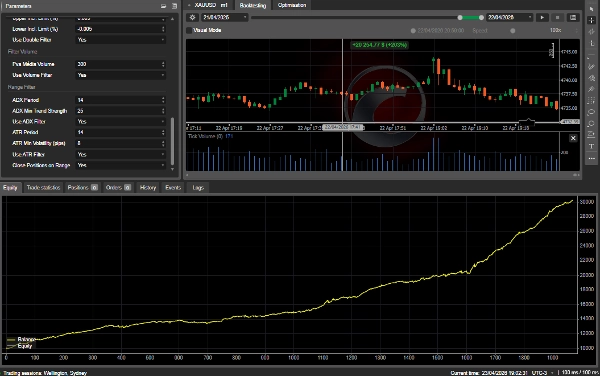The width and height of the screenshot is (600, 376).
Task: Select the text annotation tool
Action: coord(592,146)
